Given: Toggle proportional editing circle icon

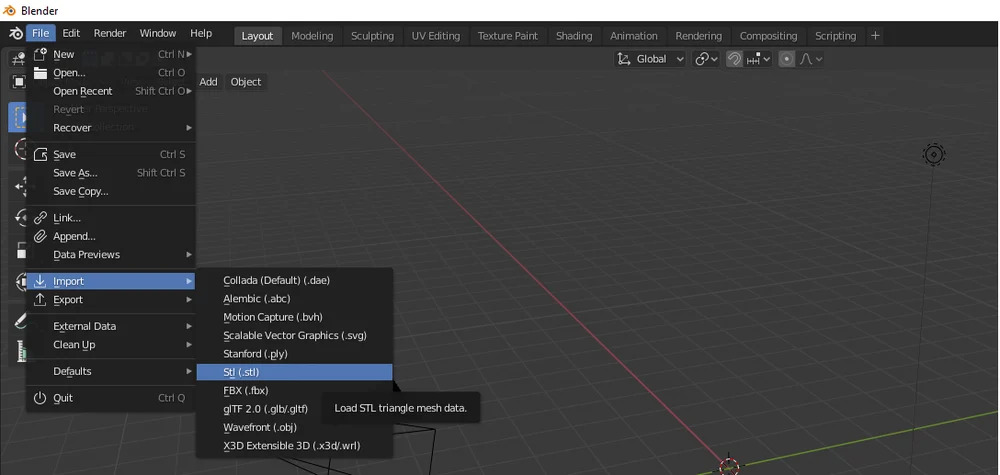Looking at the screenshot, I should (x=787, y=59).
